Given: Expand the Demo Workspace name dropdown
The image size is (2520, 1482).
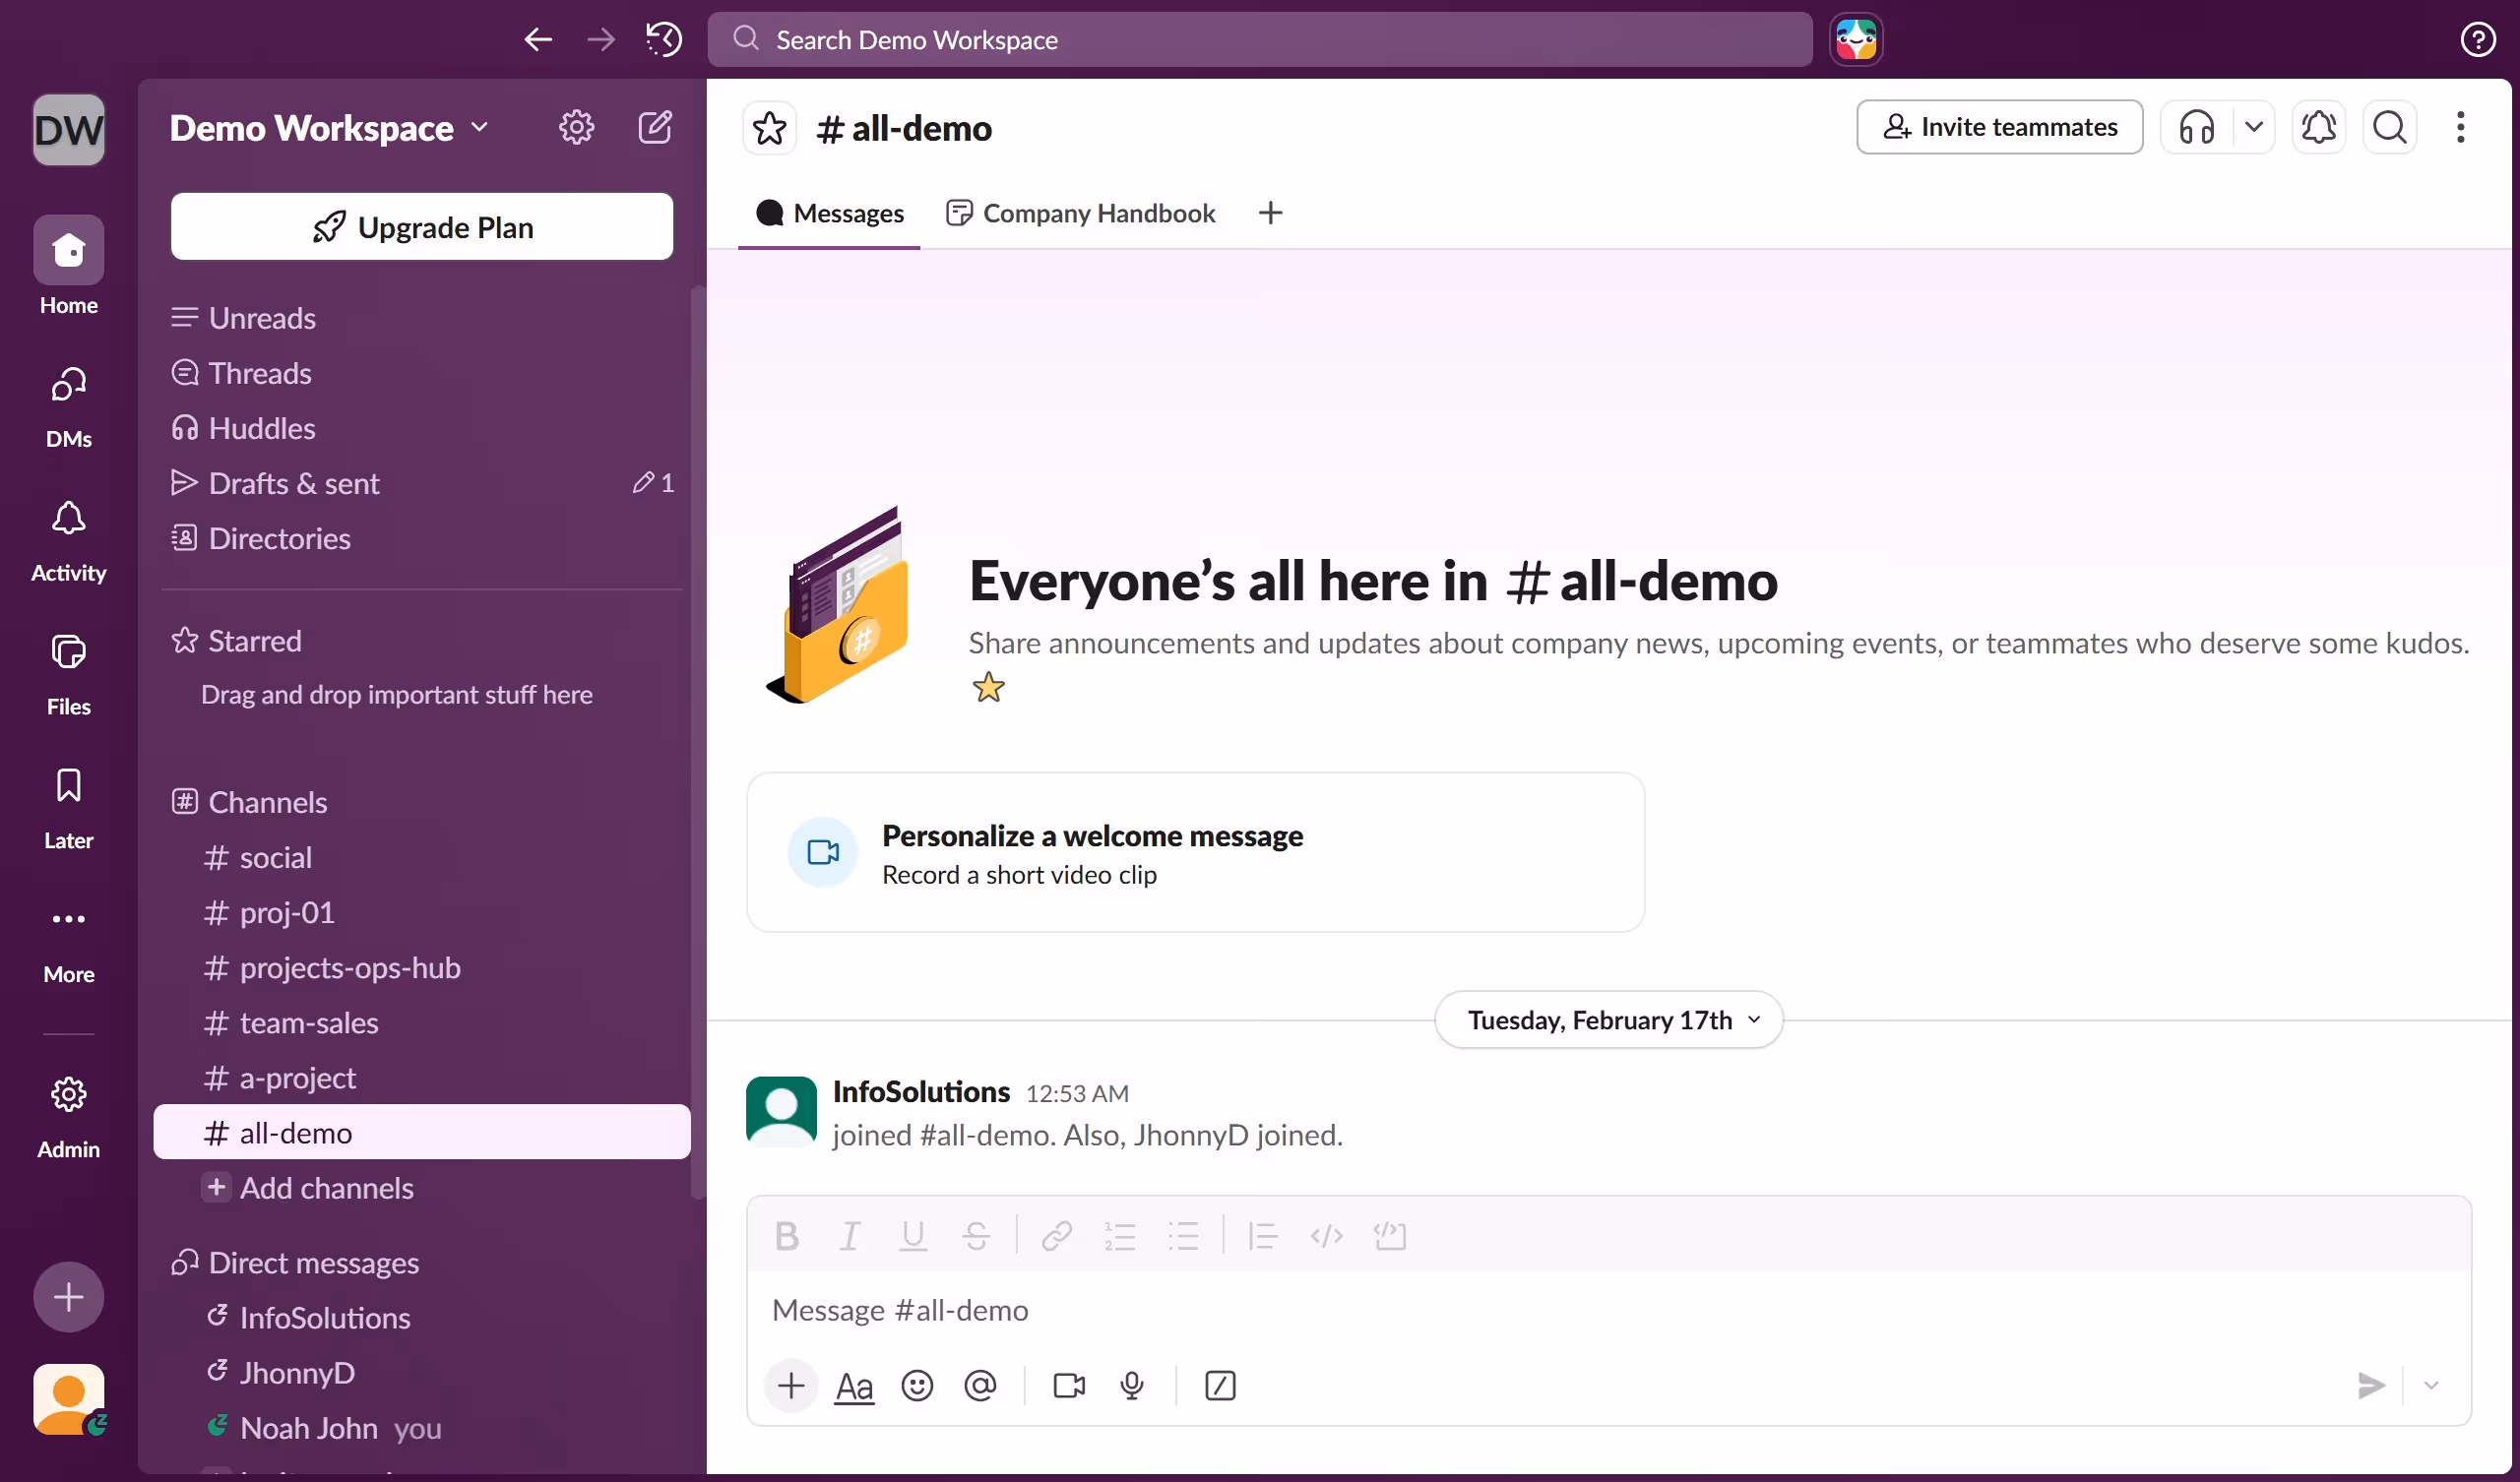Looking at the screenshot, I should tap(329, 128).
